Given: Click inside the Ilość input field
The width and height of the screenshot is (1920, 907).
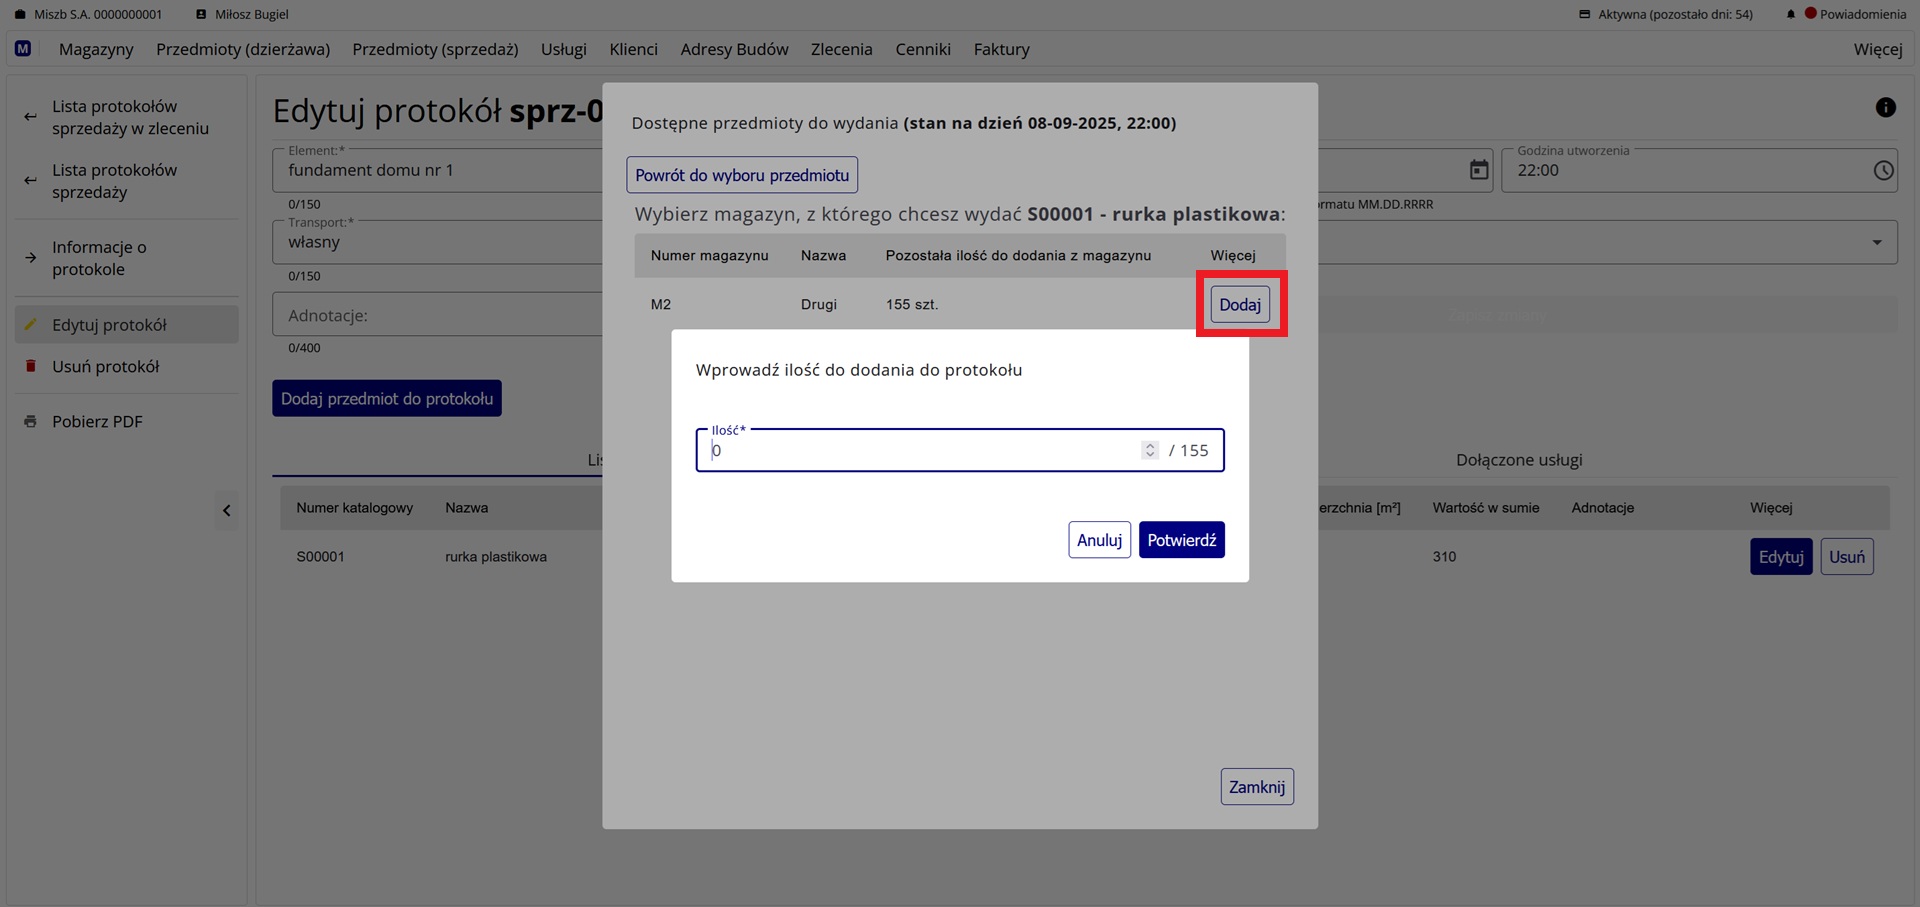Looking at the screenshot, I should coord(920,451).
